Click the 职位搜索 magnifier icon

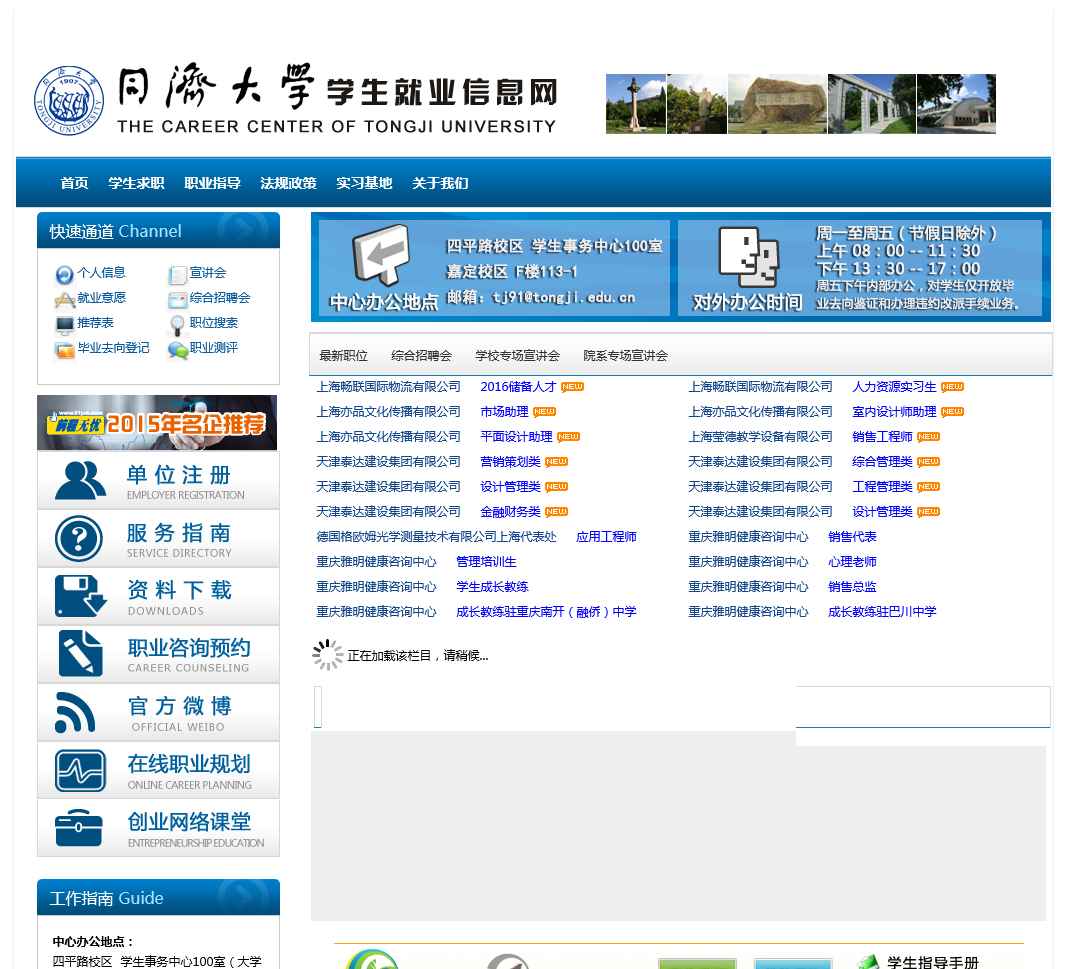pyautogui.click(x=177, y=325)
